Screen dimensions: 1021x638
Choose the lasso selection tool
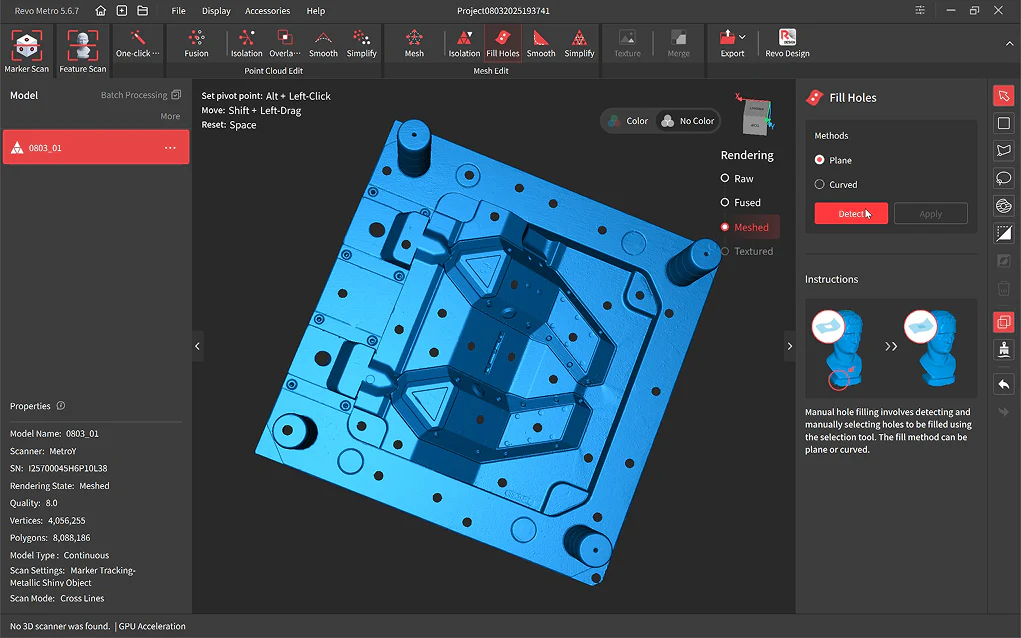1003,178
